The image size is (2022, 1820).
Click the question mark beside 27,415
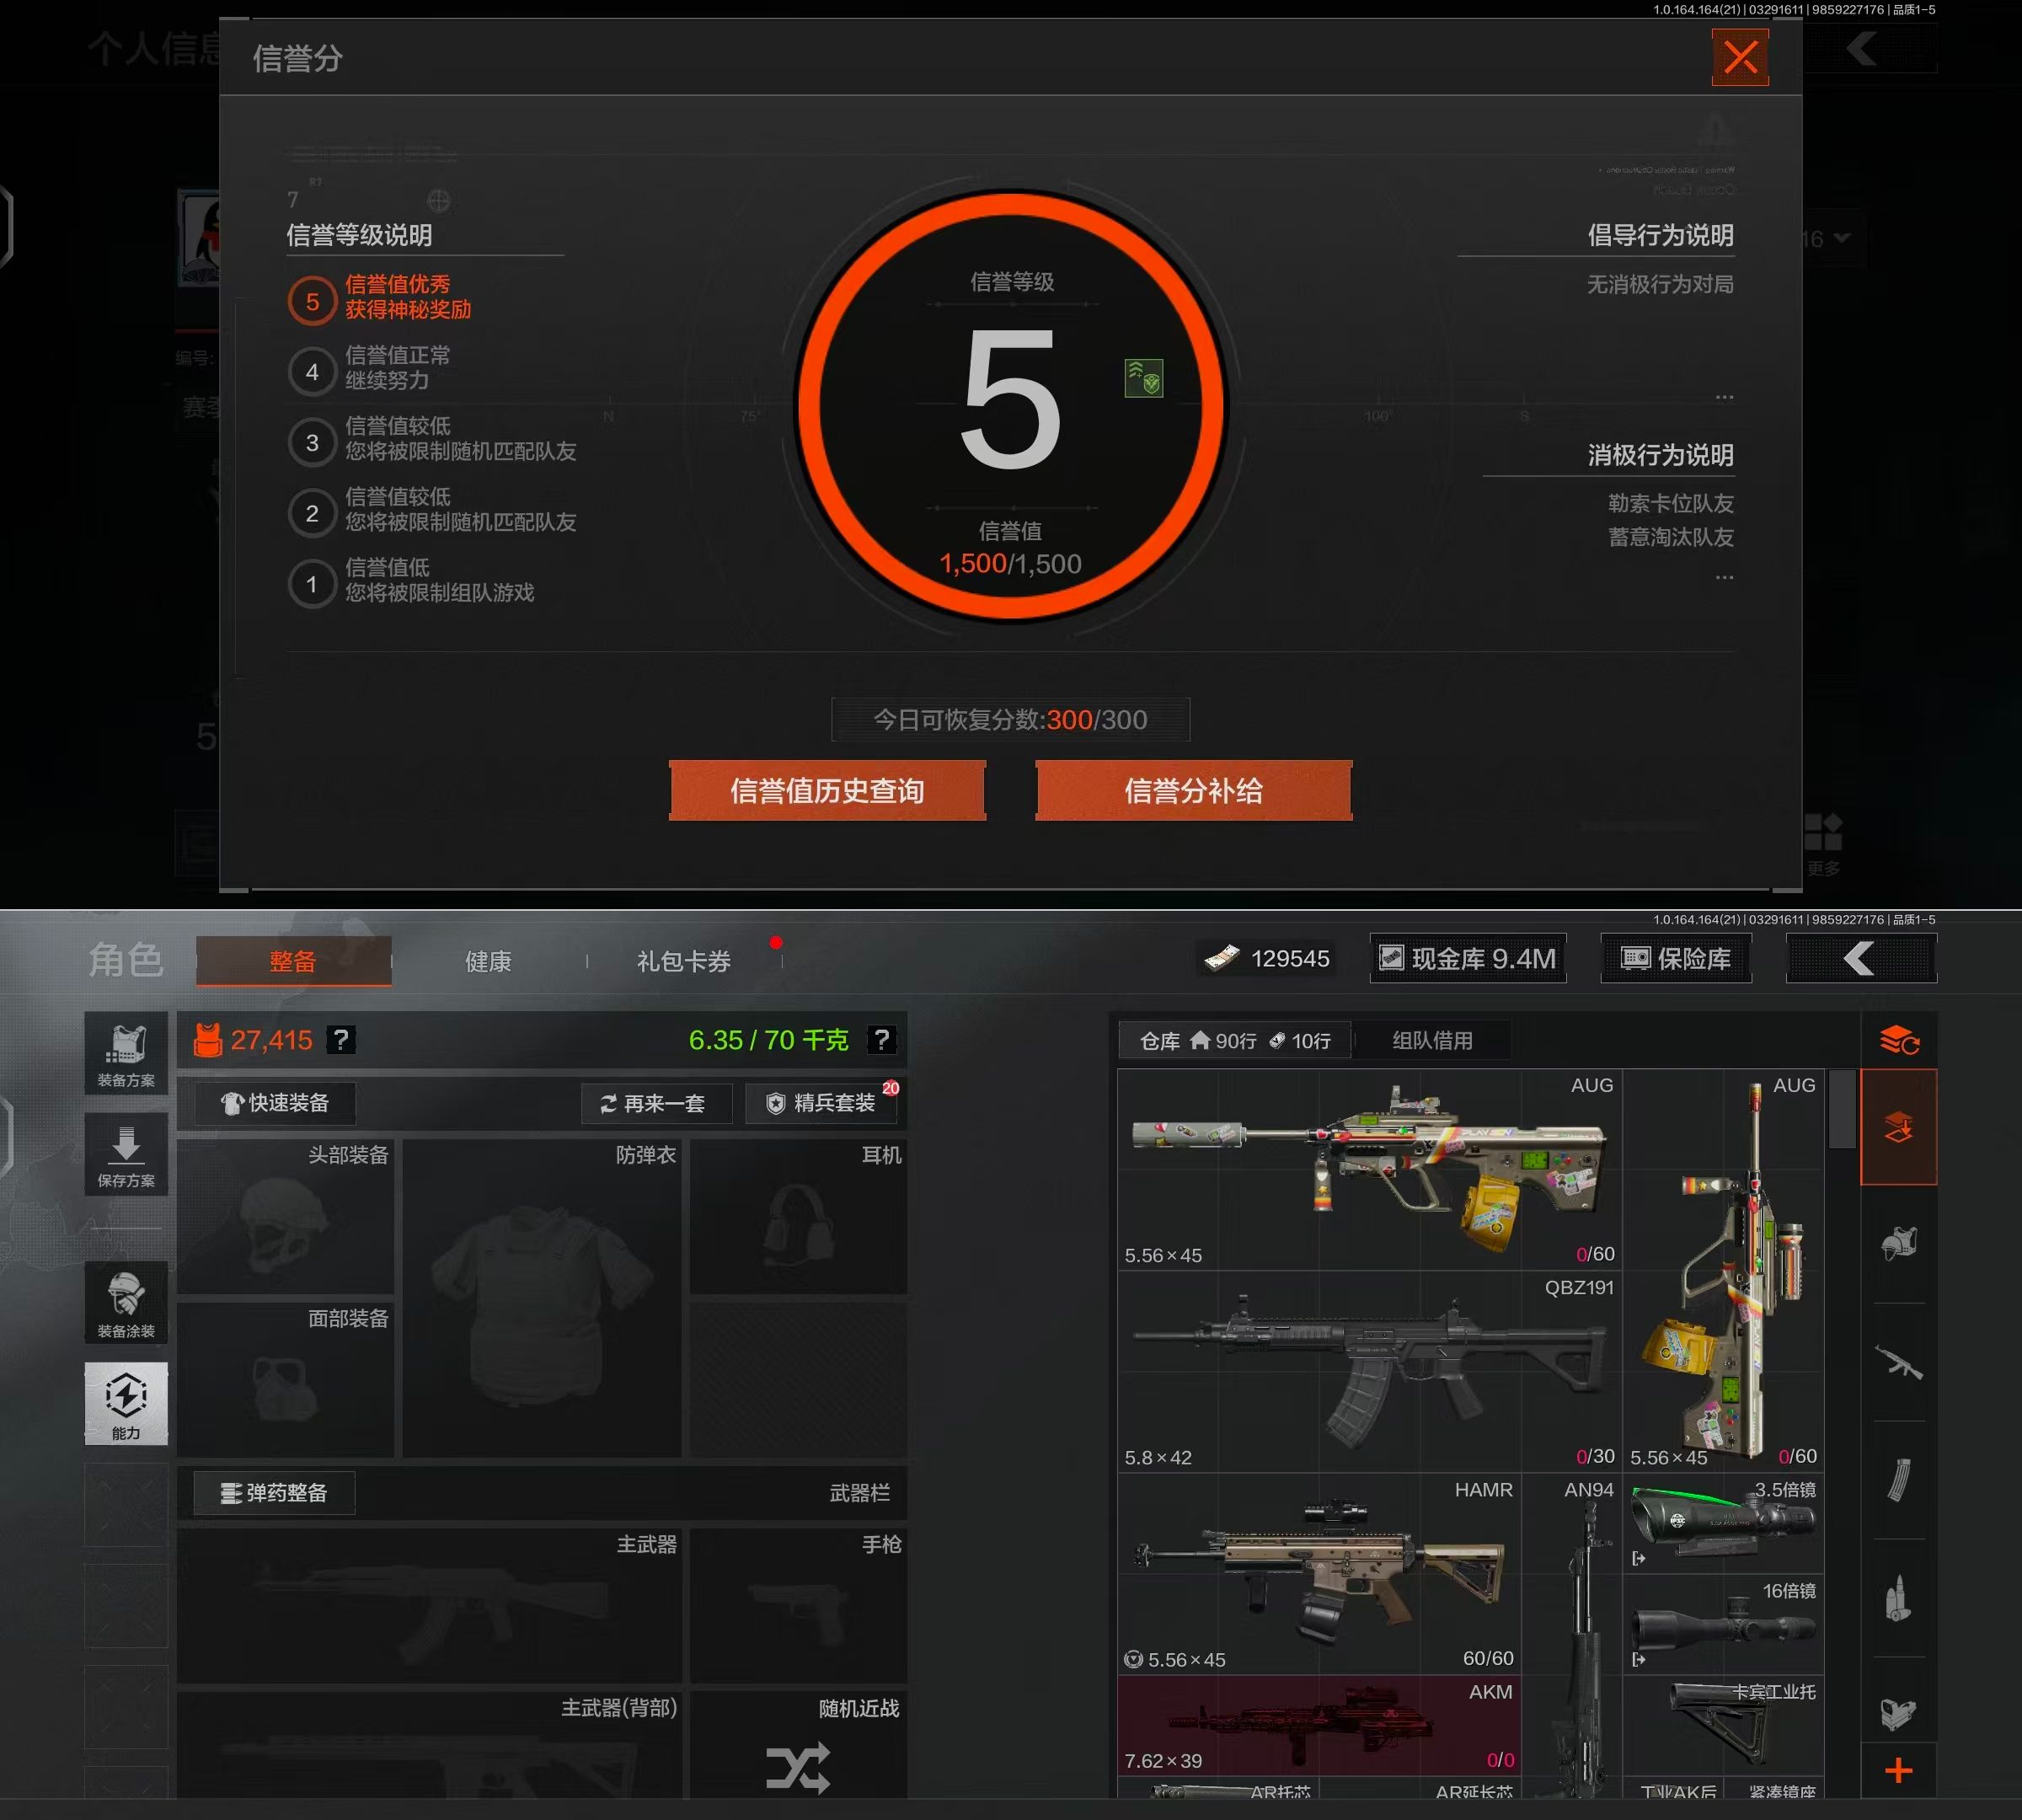341,1040
